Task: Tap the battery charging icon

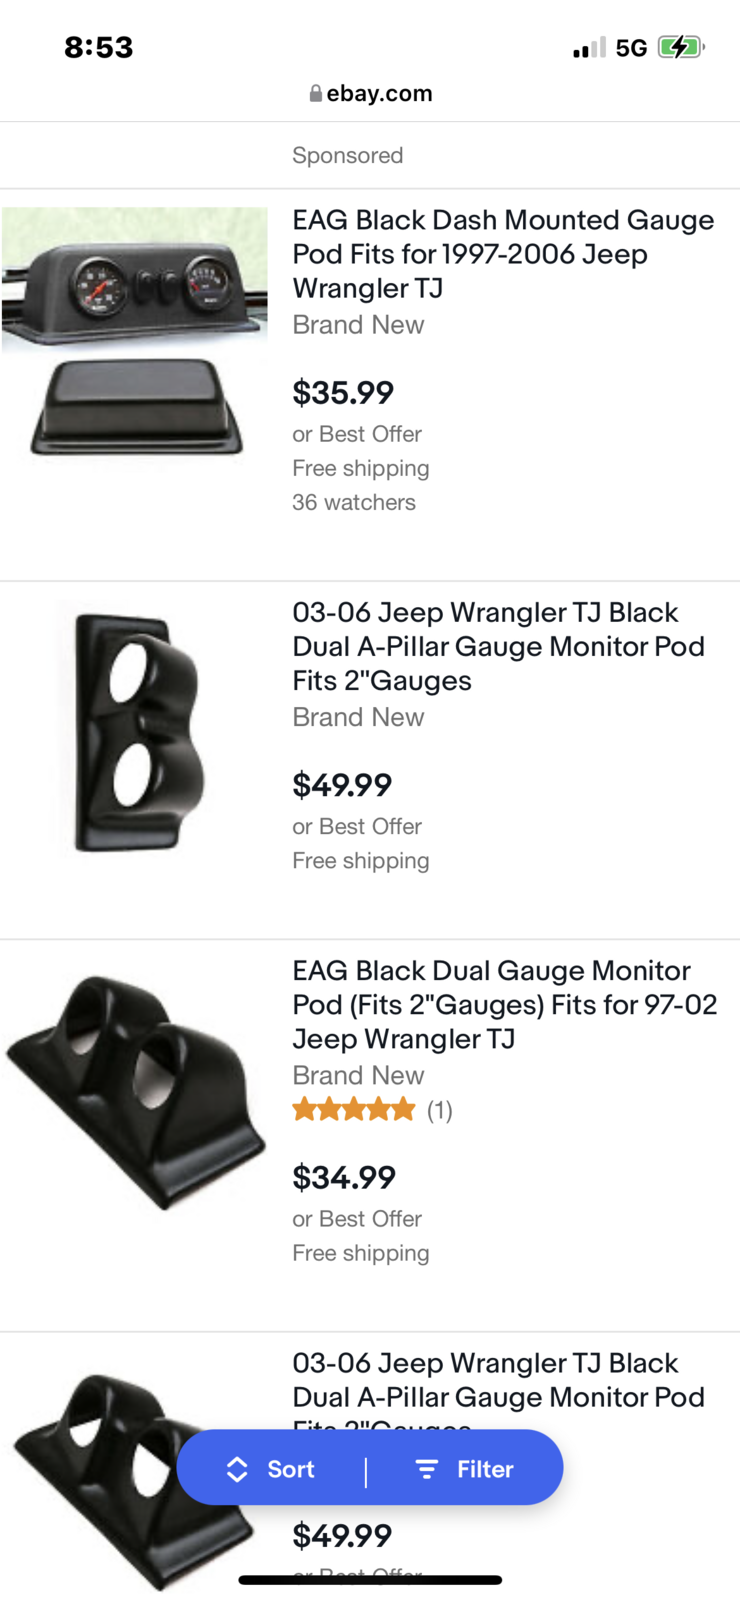Action: point(681,47)
